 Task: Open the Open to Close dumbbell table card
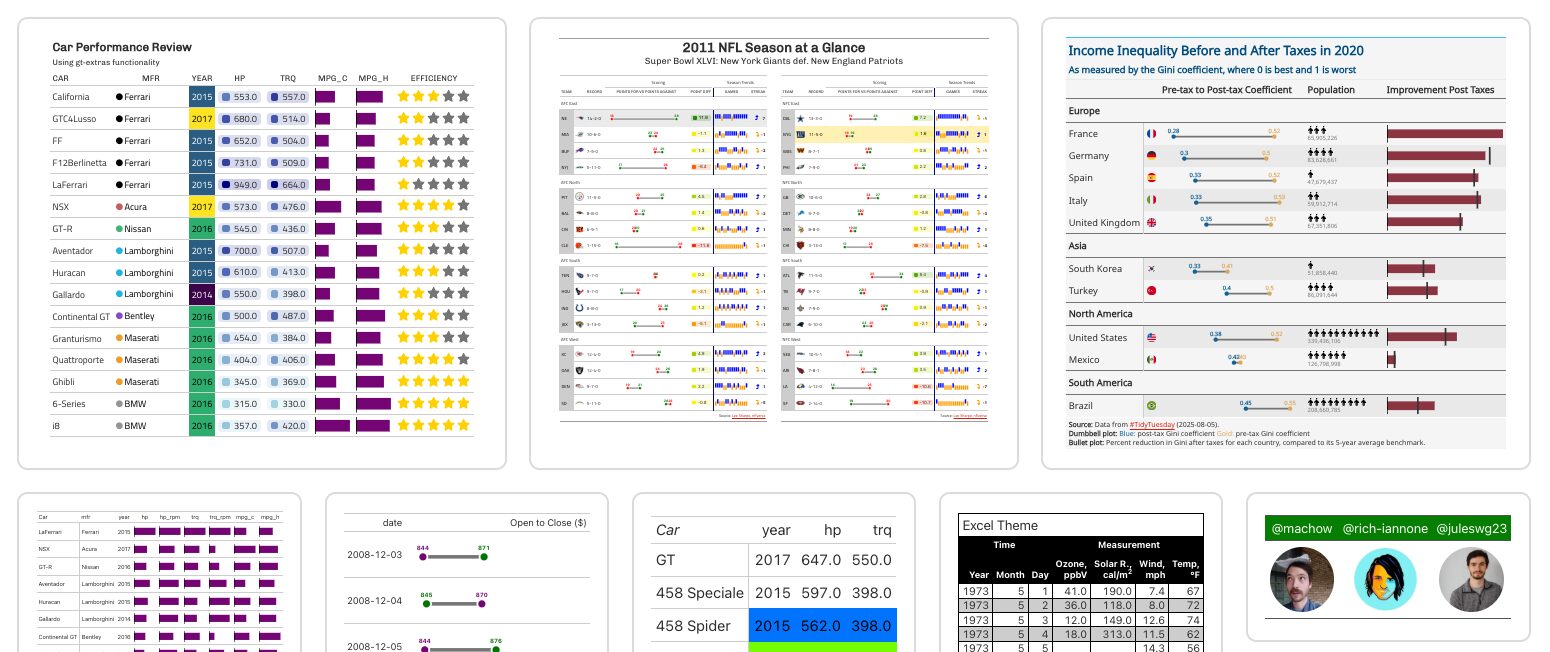pos(466,572)
